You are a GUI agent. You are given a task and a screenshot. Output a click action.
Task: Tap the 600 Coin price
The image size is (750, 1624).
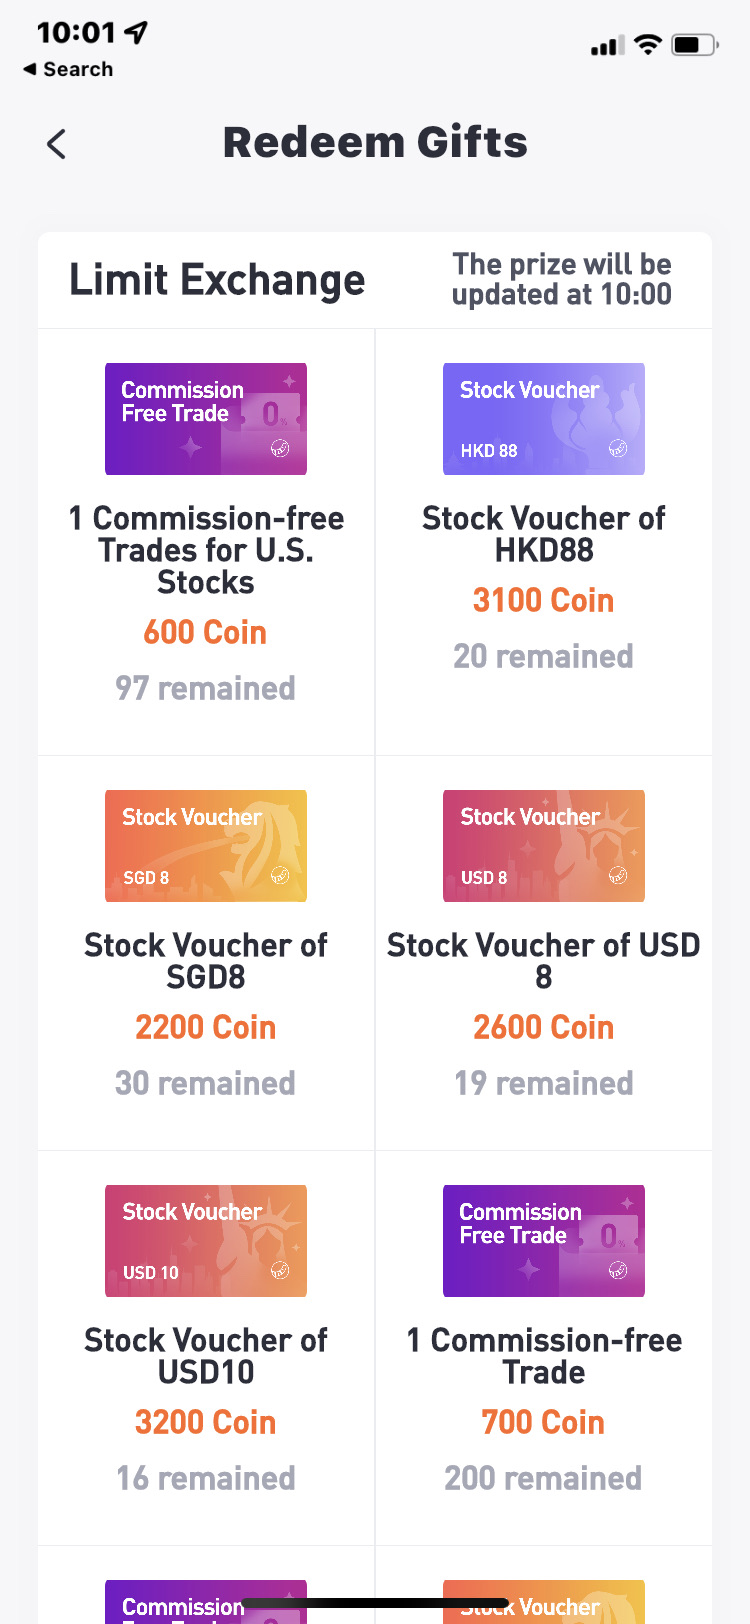(205, 632)
